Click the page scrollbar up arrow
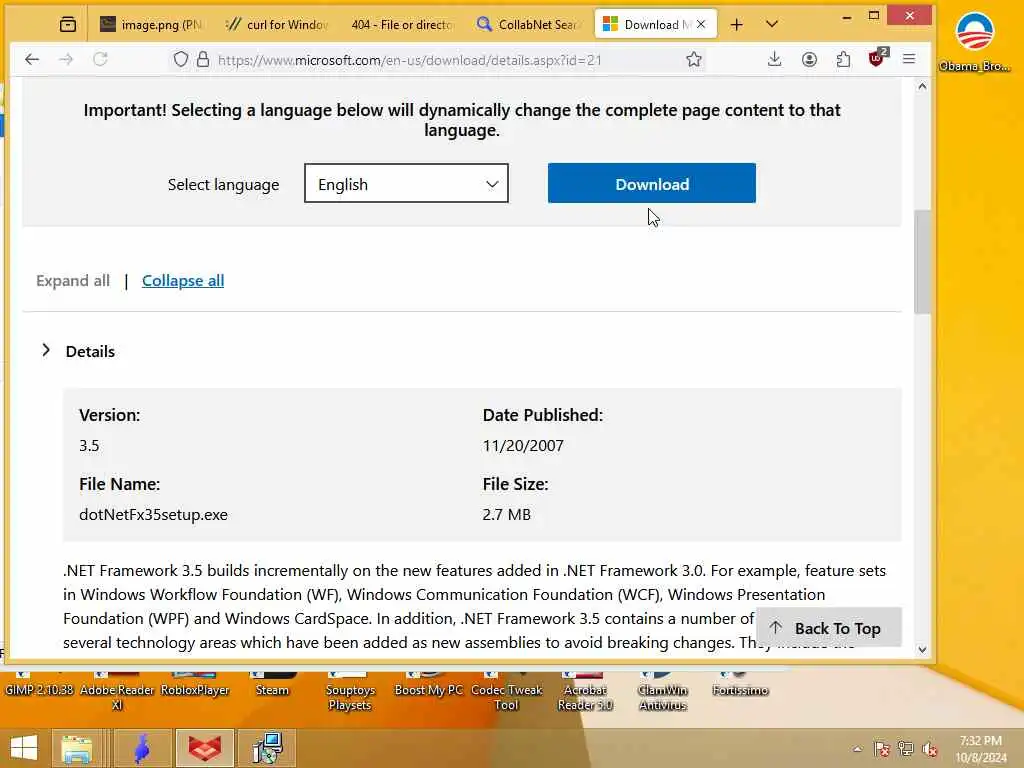Image resolution: width=1024 pixels, height=768 pixels. coord(922,86)
